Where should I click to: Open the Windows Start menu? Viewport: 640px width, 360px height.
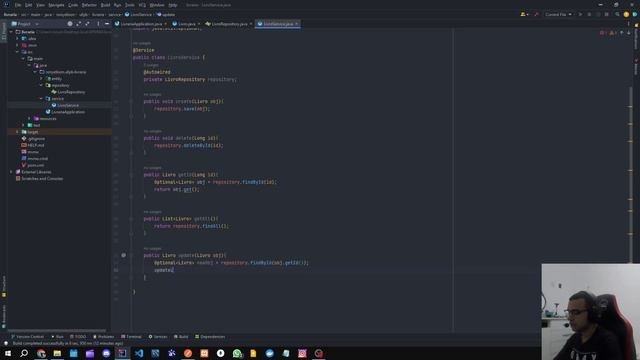point(8,353)
